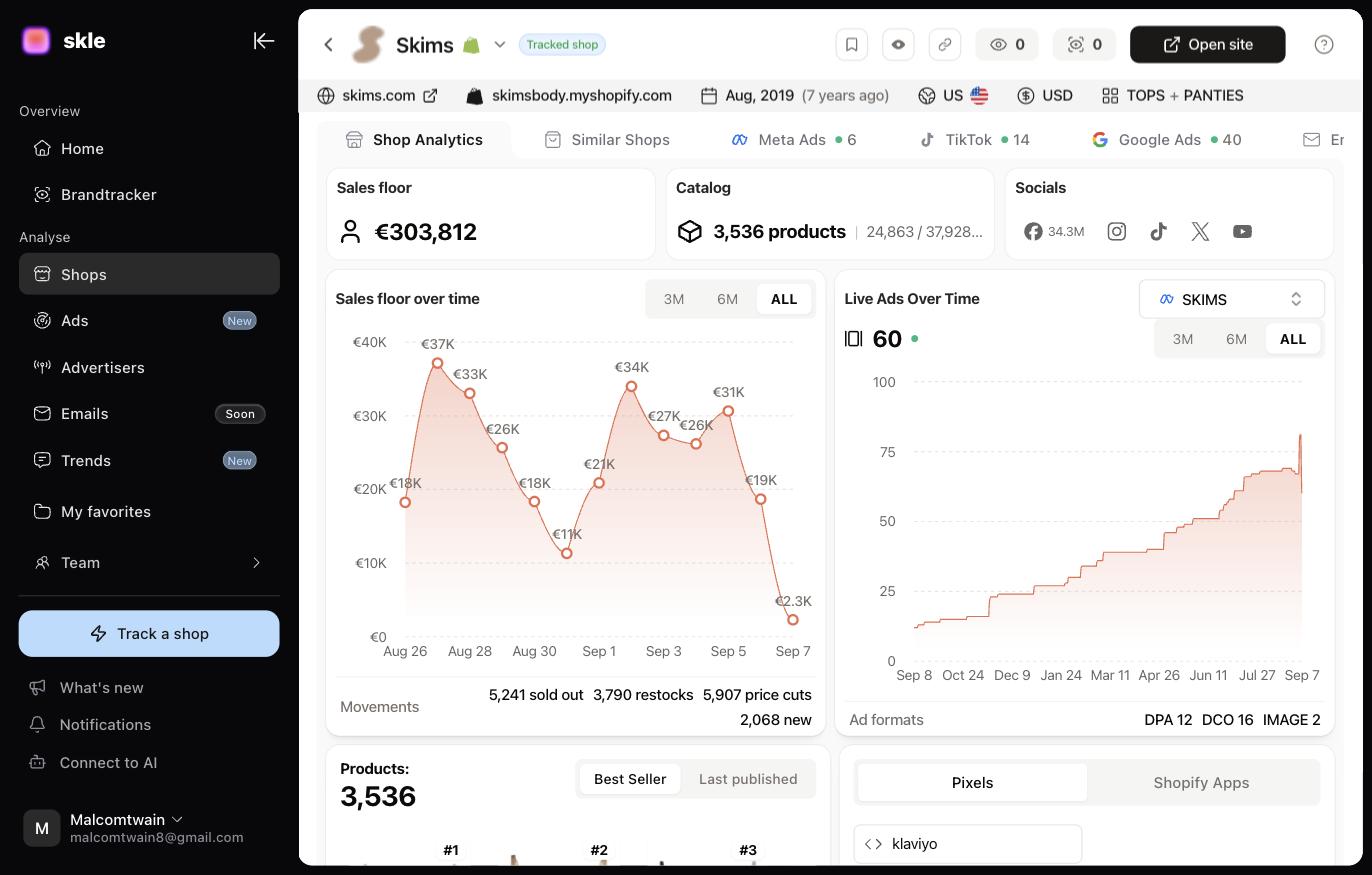1372x875 pixels.
Task: Open site in new window
Action: click(x=1208, y=44)
